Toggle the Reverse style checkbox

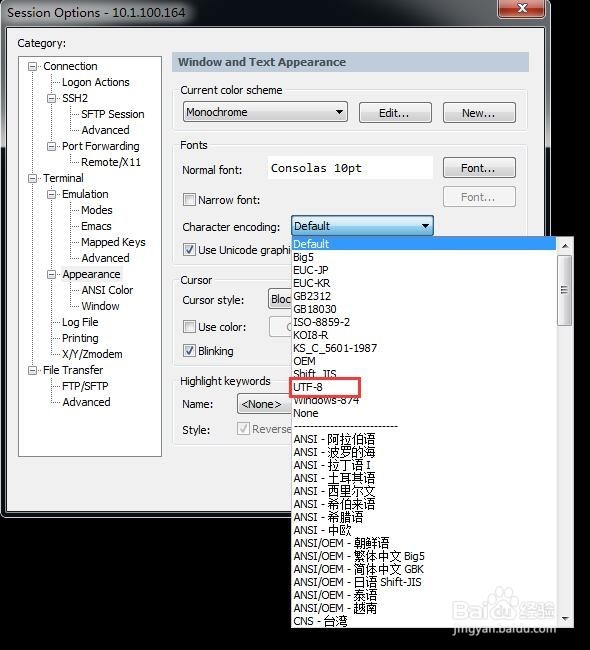243,429
